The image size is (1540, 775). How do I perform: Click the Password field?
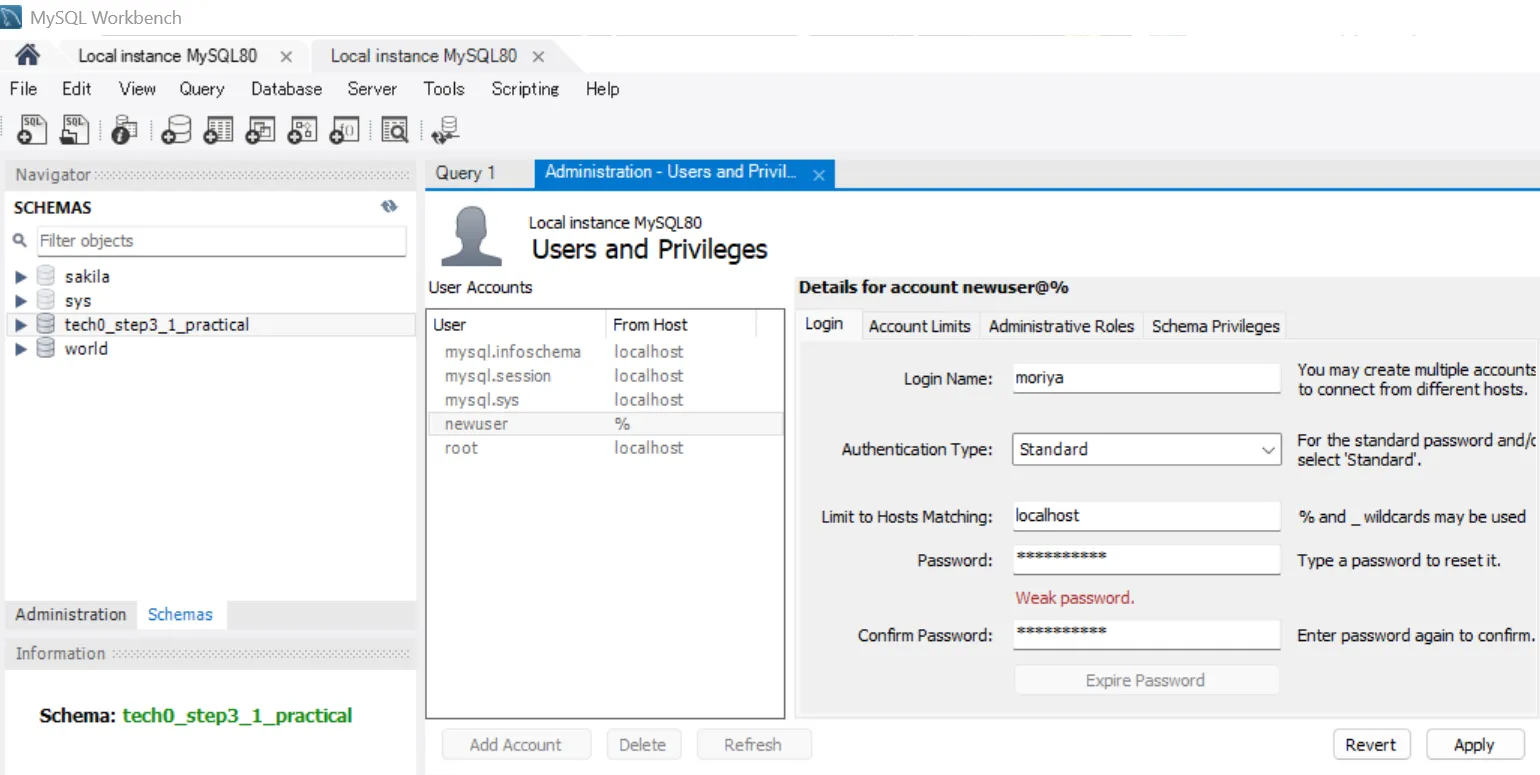(x=1146, y=559)
